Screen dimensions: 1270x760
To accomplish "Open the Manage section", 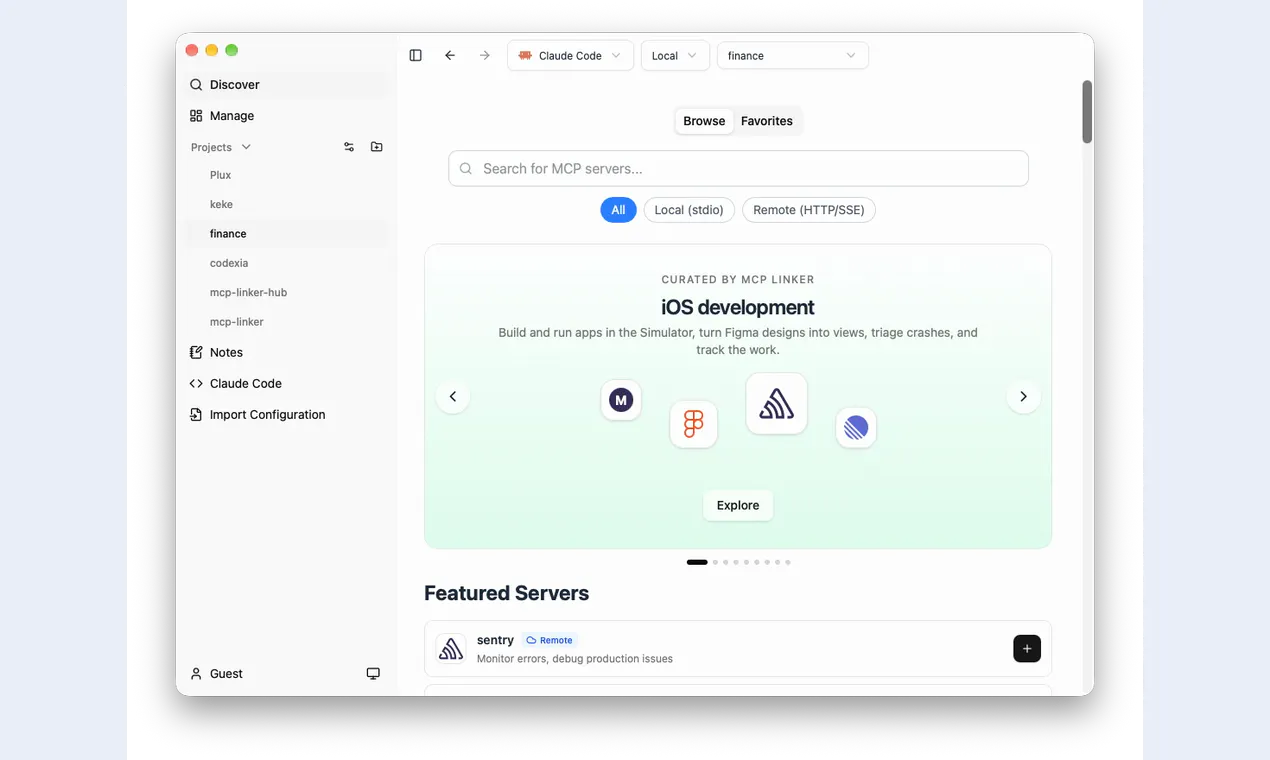I will coord(286,116).
